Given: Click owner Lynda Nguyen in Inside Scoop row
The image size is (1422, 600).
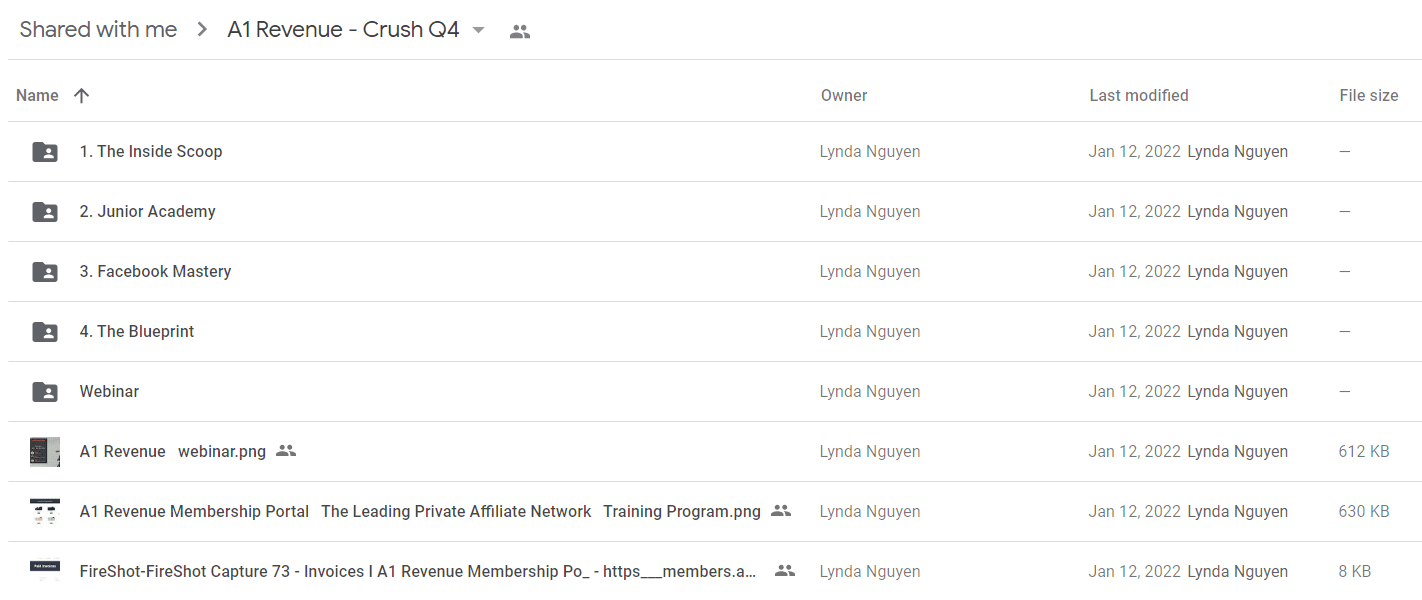Looking at the screenshot, I should pyautogui.click(x=870, y=152).
